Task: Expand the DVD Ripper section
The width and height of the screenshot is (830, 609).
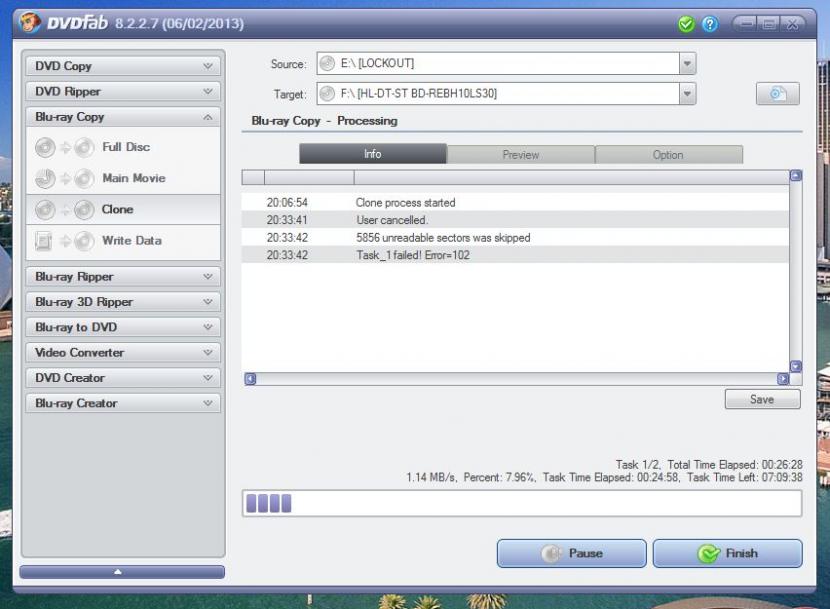Action: [123, 91]
